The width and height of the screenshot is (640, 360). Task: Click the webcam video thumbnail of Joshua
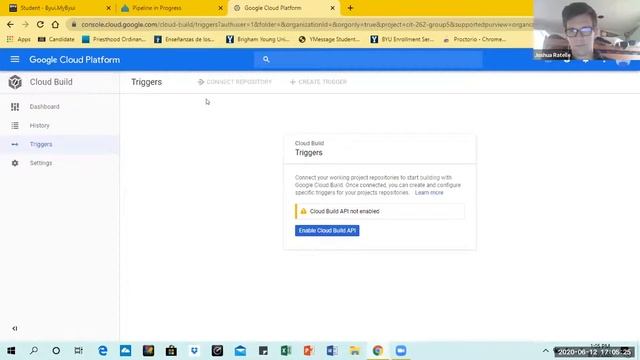pos(587,30)
